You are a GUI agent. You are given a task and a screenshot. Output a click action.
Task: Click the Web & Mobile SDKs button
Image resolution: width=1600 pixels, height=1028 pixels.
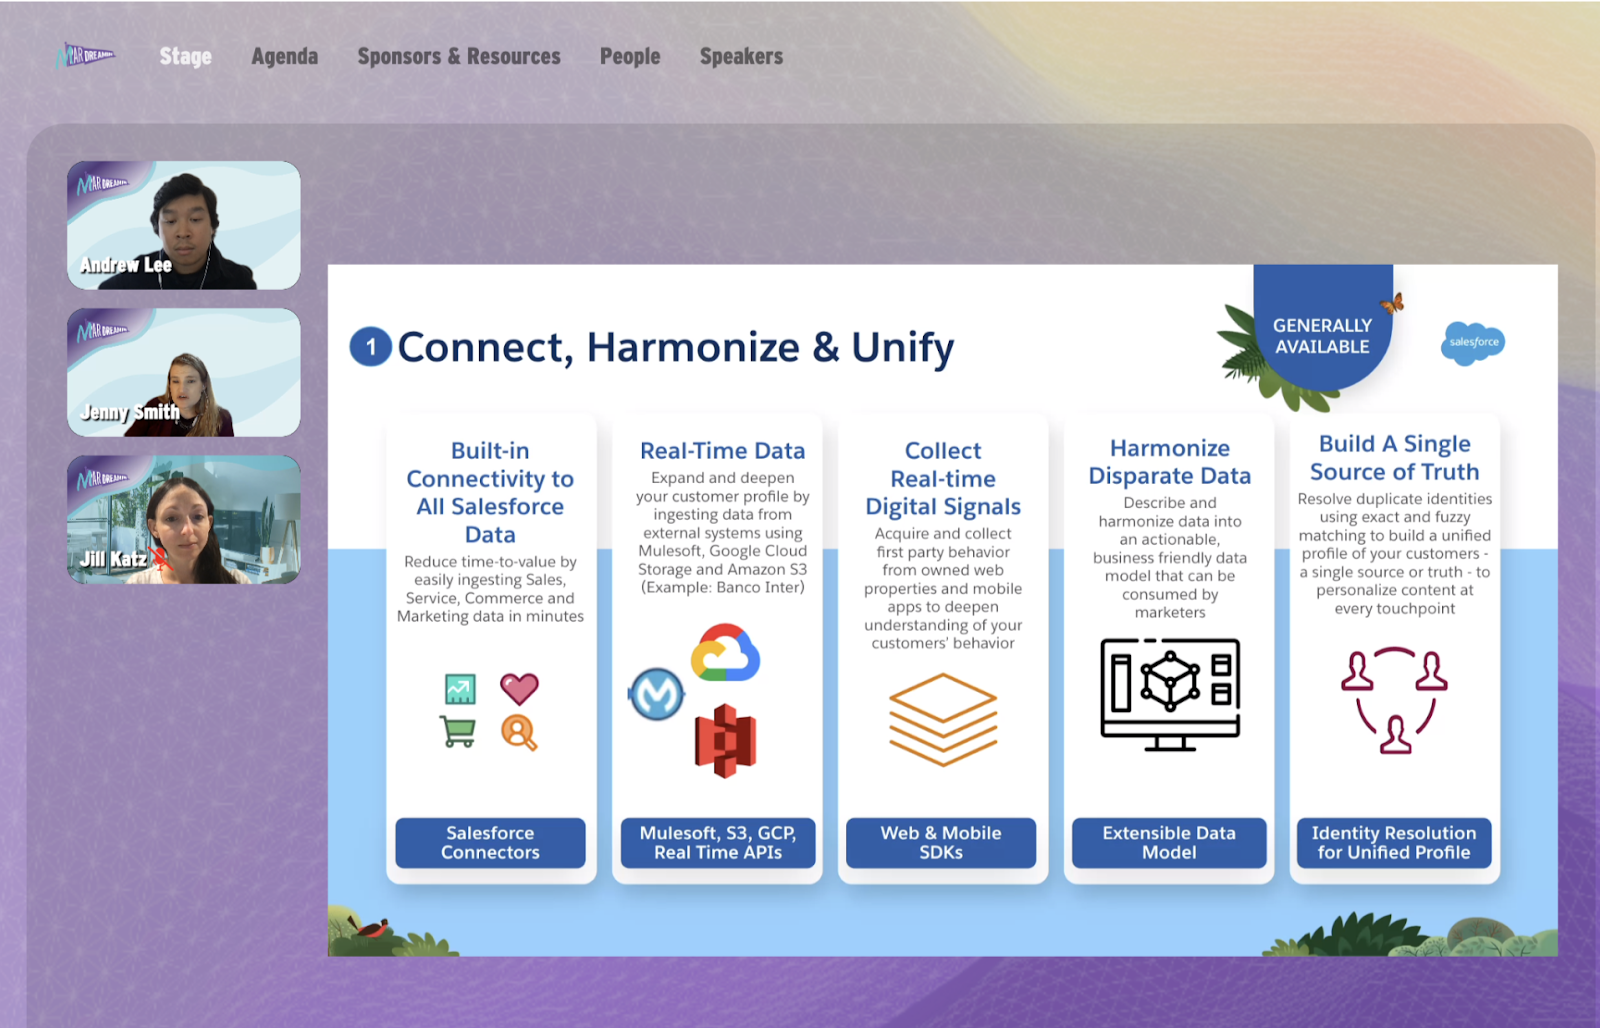click(941, 842)
